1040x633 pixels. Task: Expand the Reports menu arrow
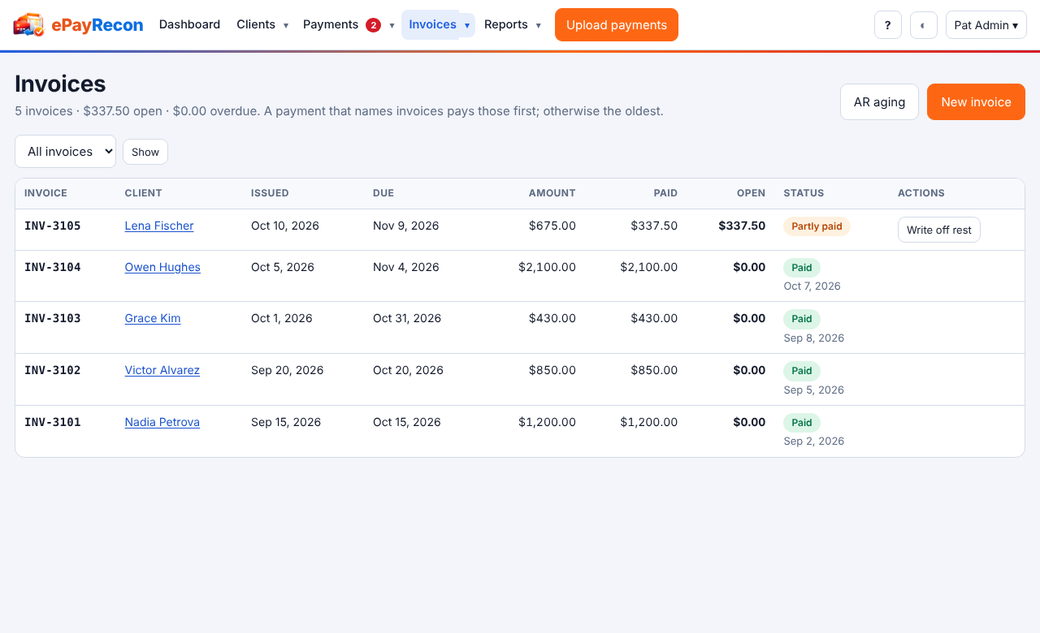click(x=538, y=25)
